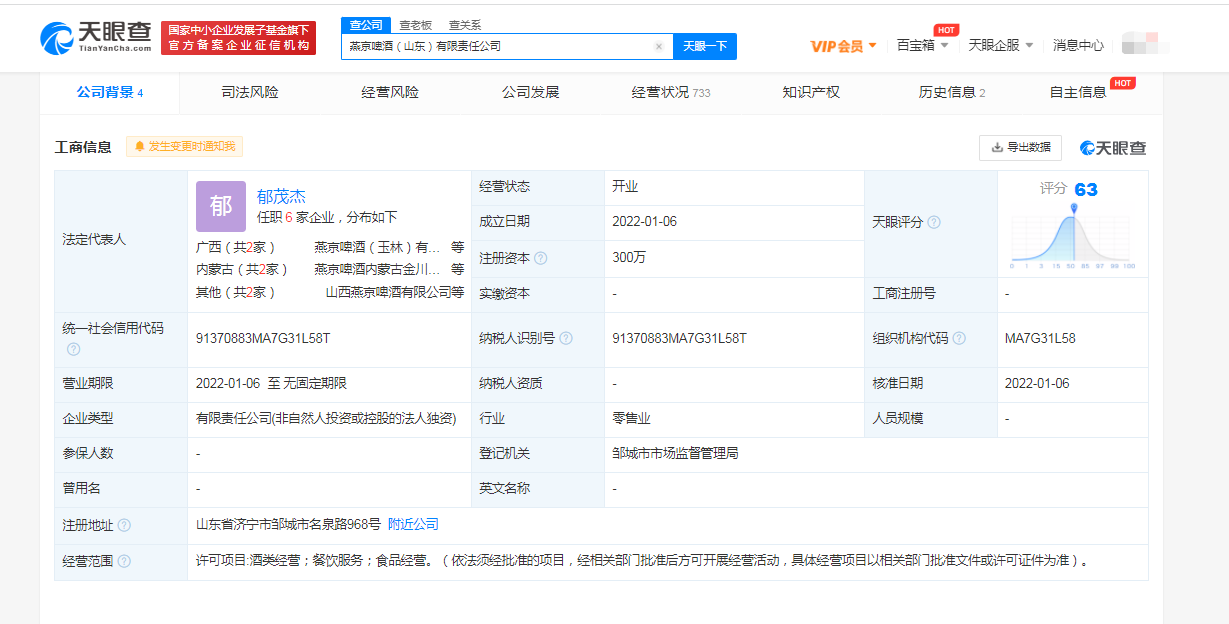This screenshot has width=1229, height=624.
Task: Click the 营业期限 value text
Action: coord(272,384)
